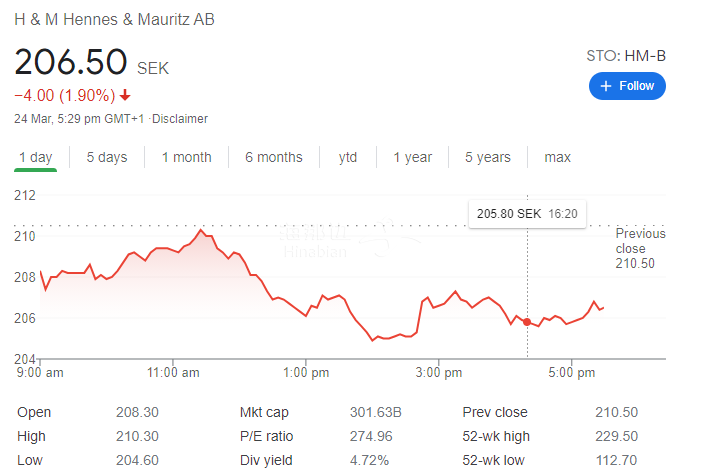704x476 pixels.
Task: Show the max range chart
Action: [557, 157]
